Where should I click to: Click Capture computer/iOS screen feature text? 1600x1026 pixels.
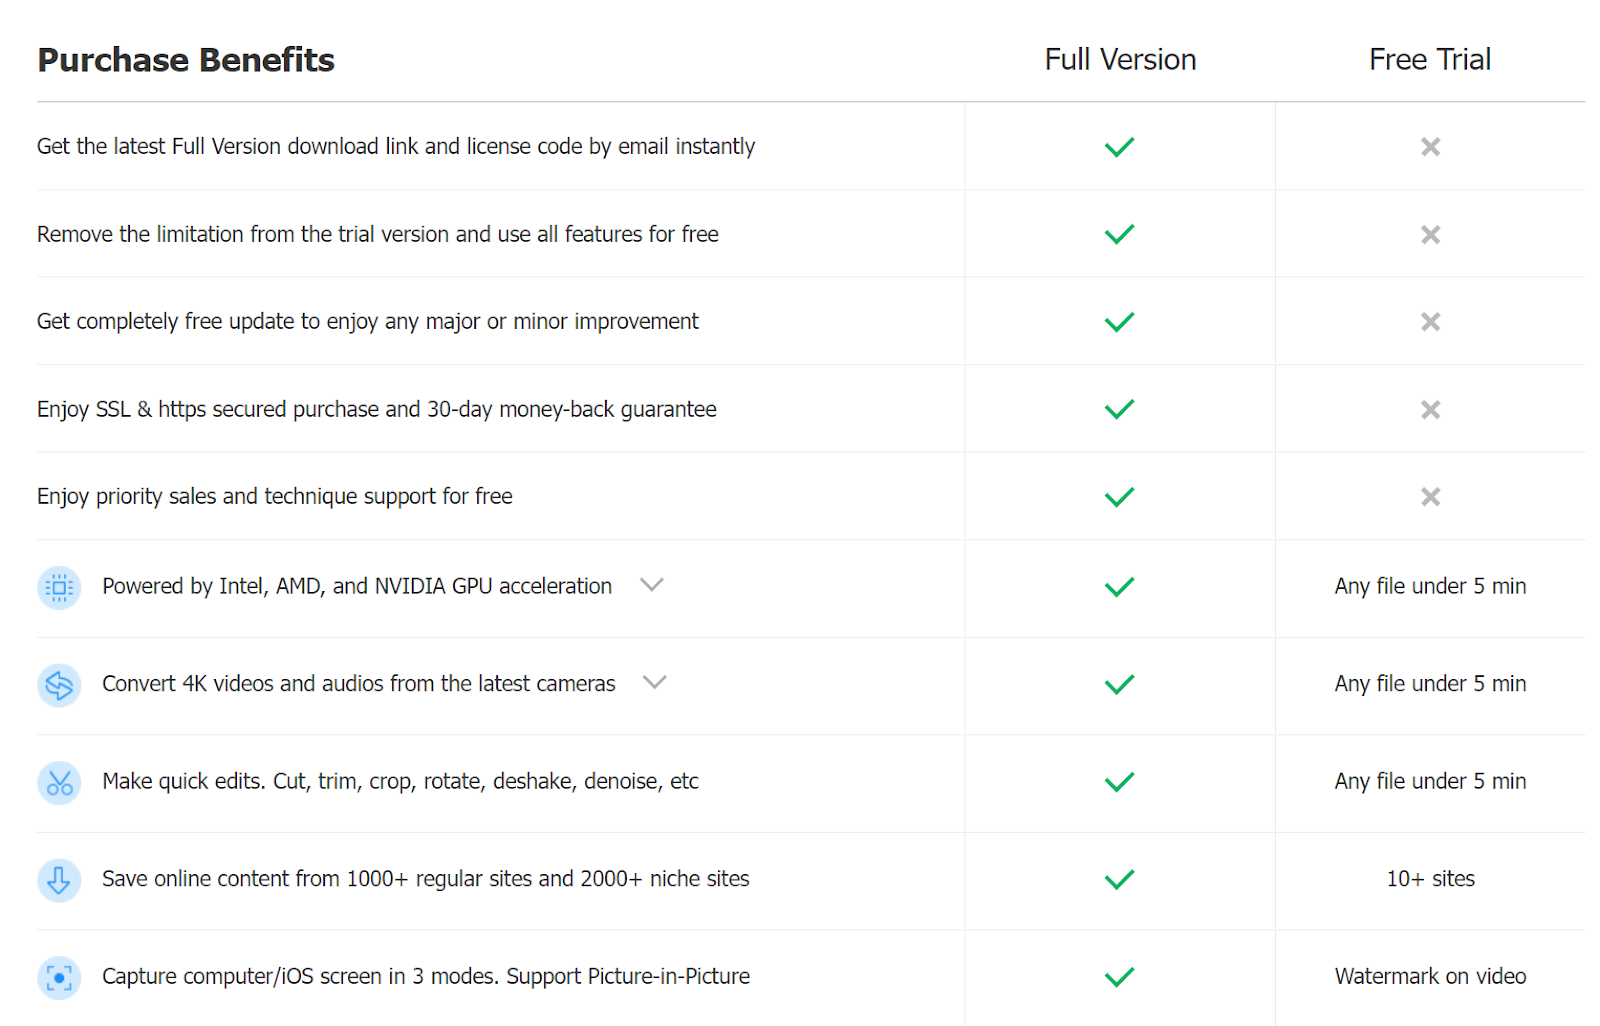pos(426,976)
